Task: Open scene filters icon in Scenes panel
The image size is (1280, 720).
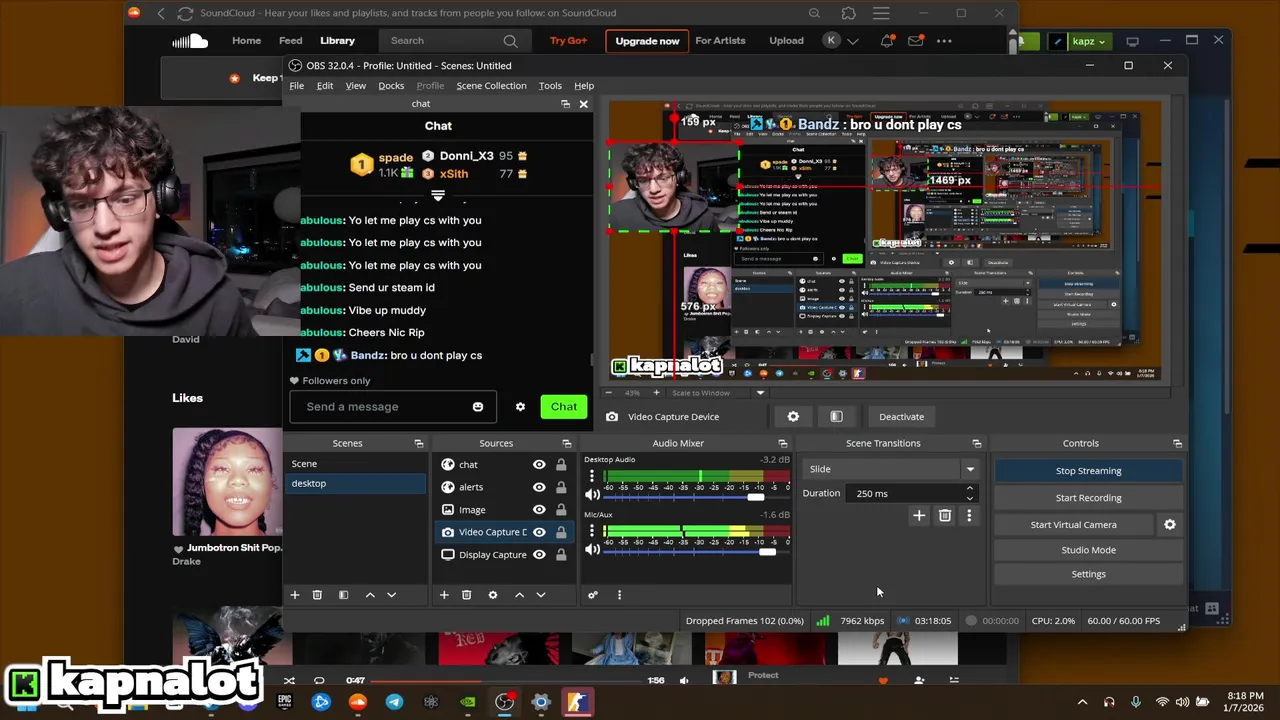Action: pos(343,595)
